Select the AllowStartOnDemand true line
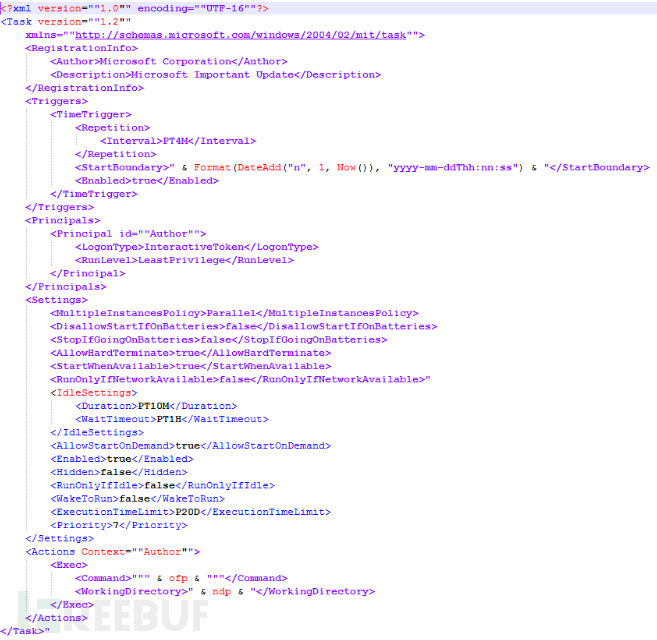 [191, 446]
